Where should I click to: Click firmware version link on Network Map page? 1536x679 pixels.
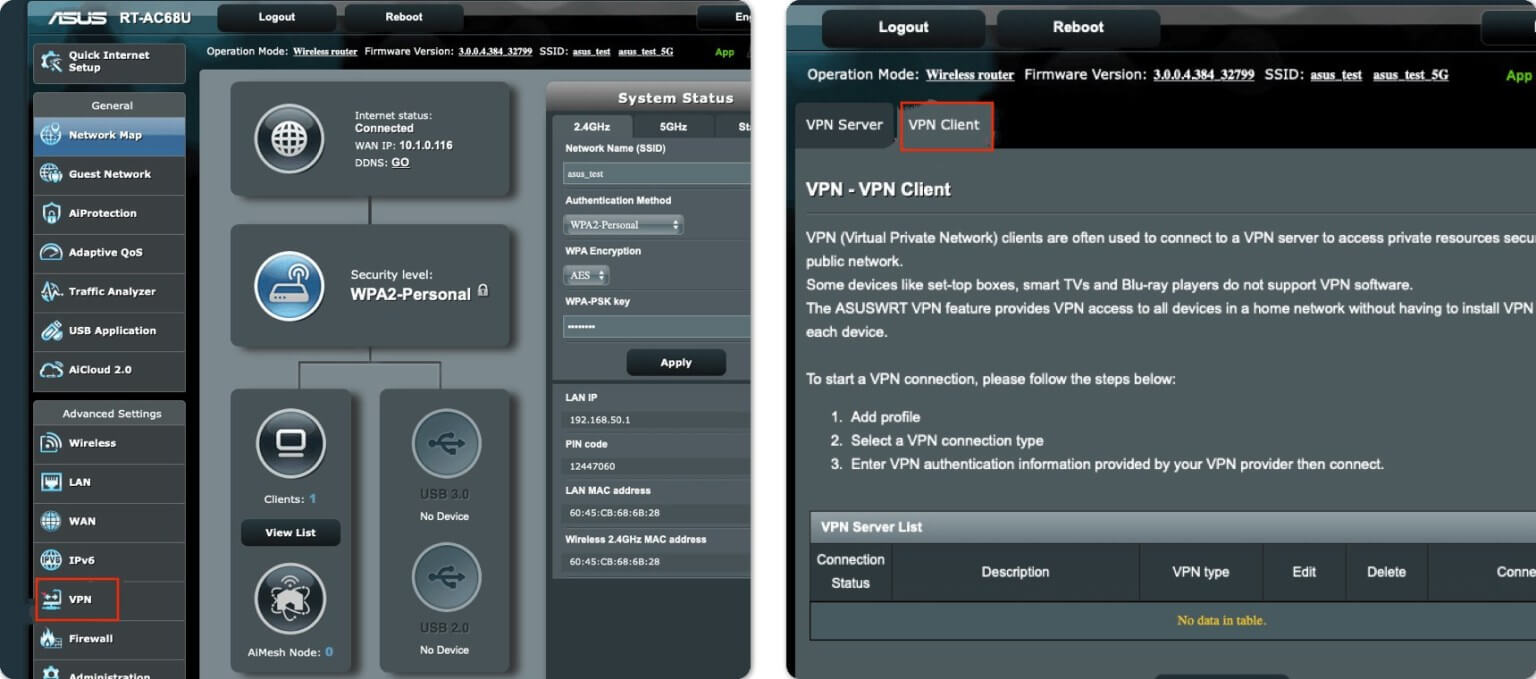(x=495, y=51)
